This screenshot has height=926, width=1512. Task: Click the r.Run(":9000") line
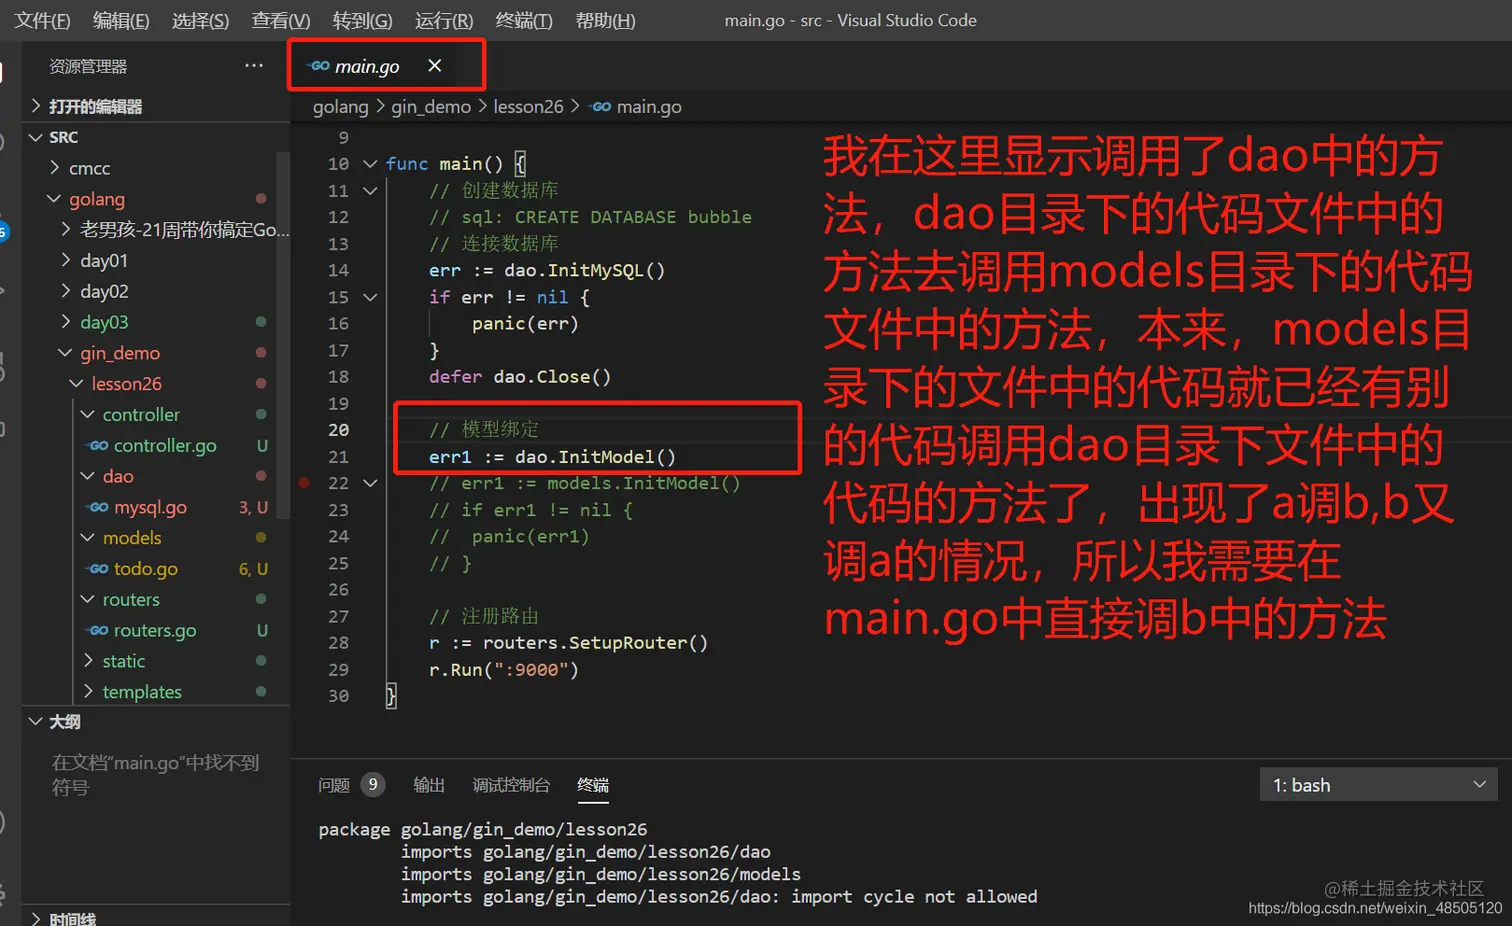coord(504,670)
